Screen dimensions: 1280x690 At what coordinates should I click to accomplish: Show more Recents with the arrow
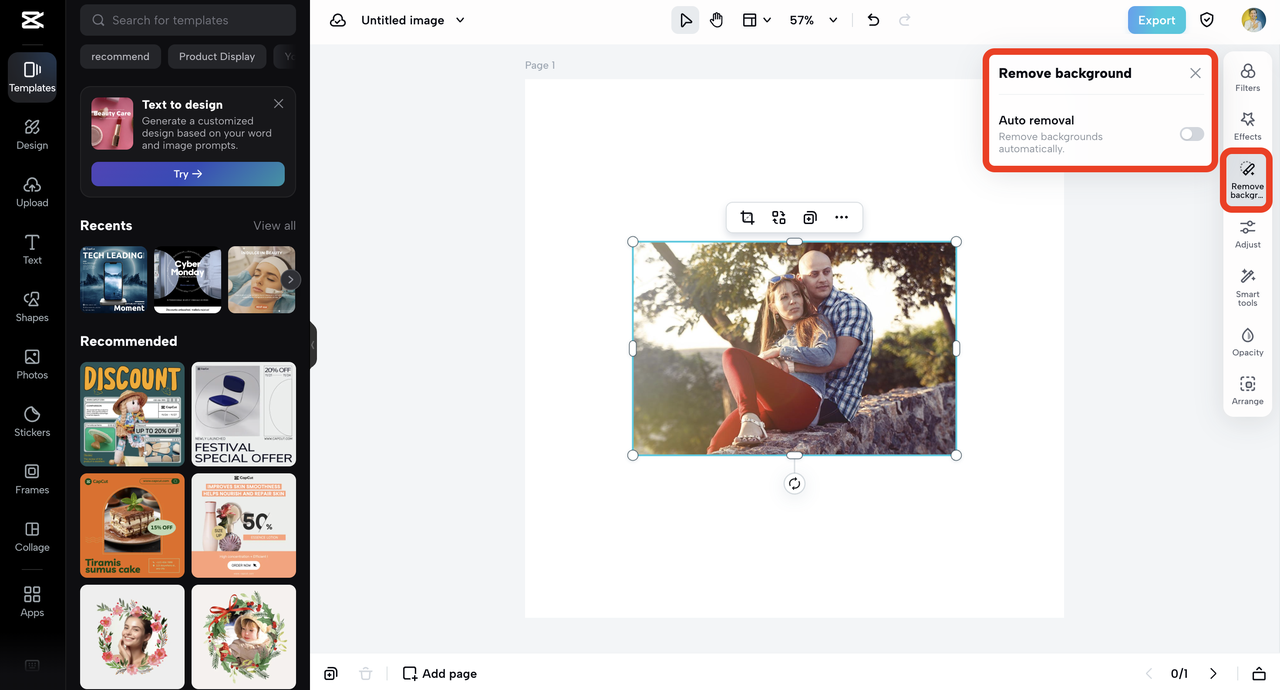pyautogui.click(x=290, y=280)
